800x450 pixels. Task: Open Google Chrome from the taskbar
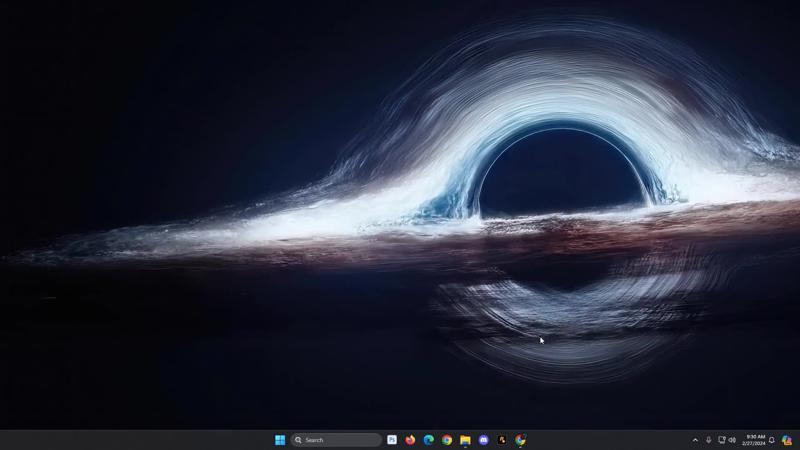coord(447,440)
